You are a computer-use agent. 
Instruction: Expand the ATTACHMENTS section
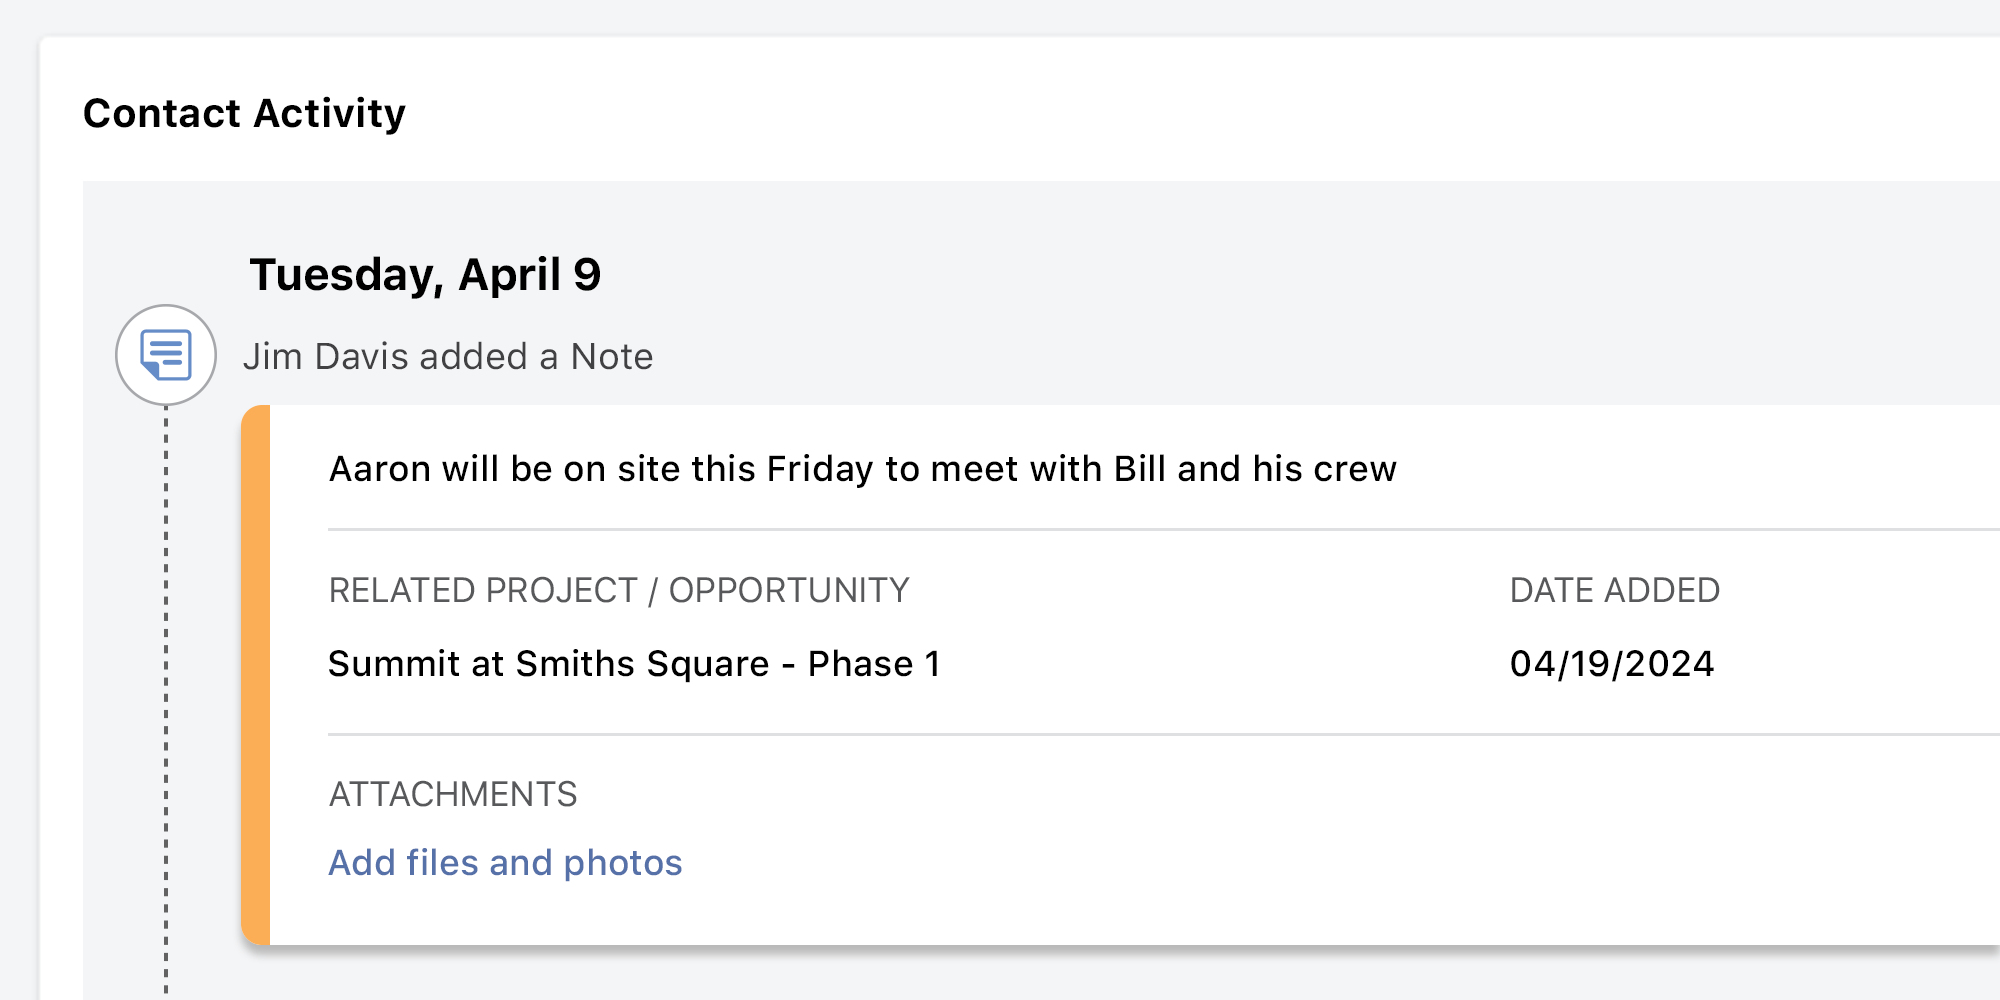[x=453, y=793]
